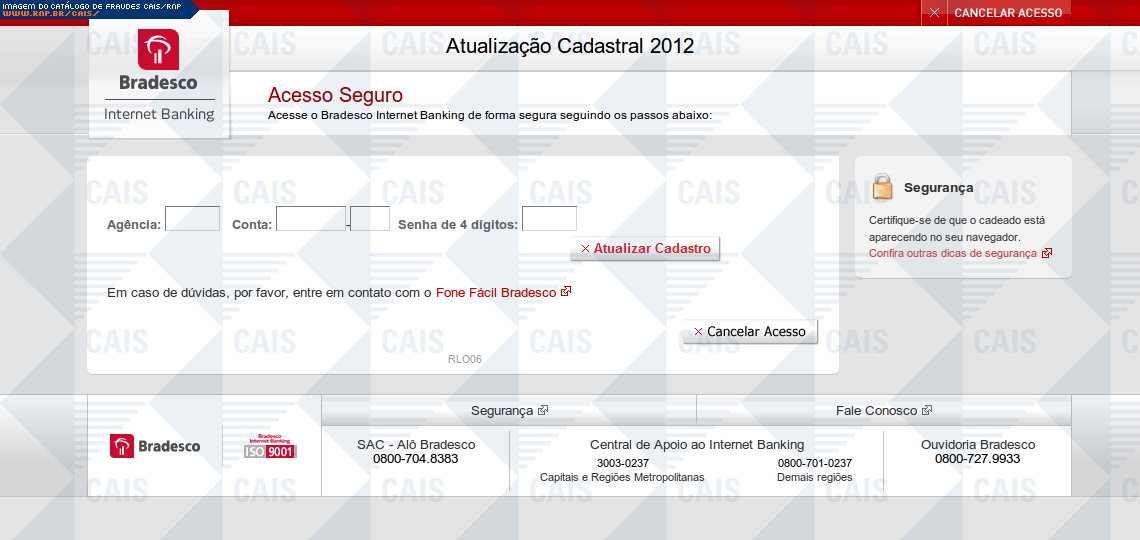The height and width of the screenshot is (540, 1140).
Task: Click the padlock icon in Segurança panel
Action: pos(882,187)
